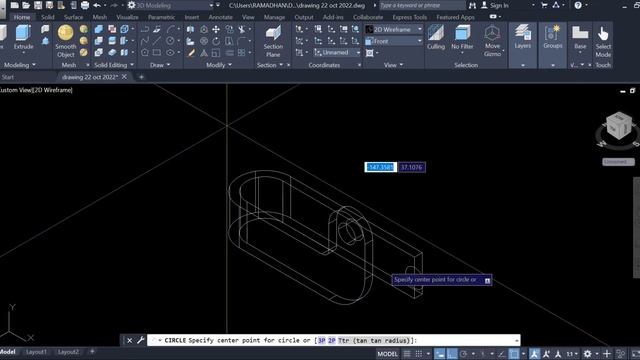
Task: Open the 3D Modeling workspace dropdown
Action: point(170,5)
